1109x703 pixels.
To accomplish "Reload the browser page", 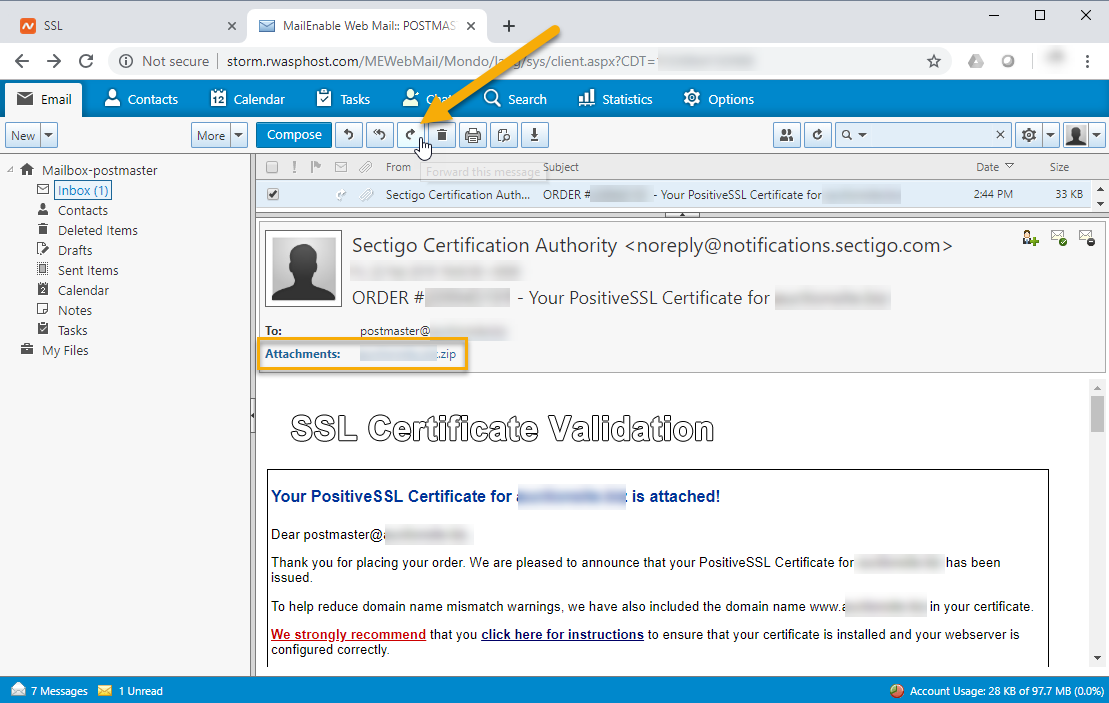I will click(86, 61).
